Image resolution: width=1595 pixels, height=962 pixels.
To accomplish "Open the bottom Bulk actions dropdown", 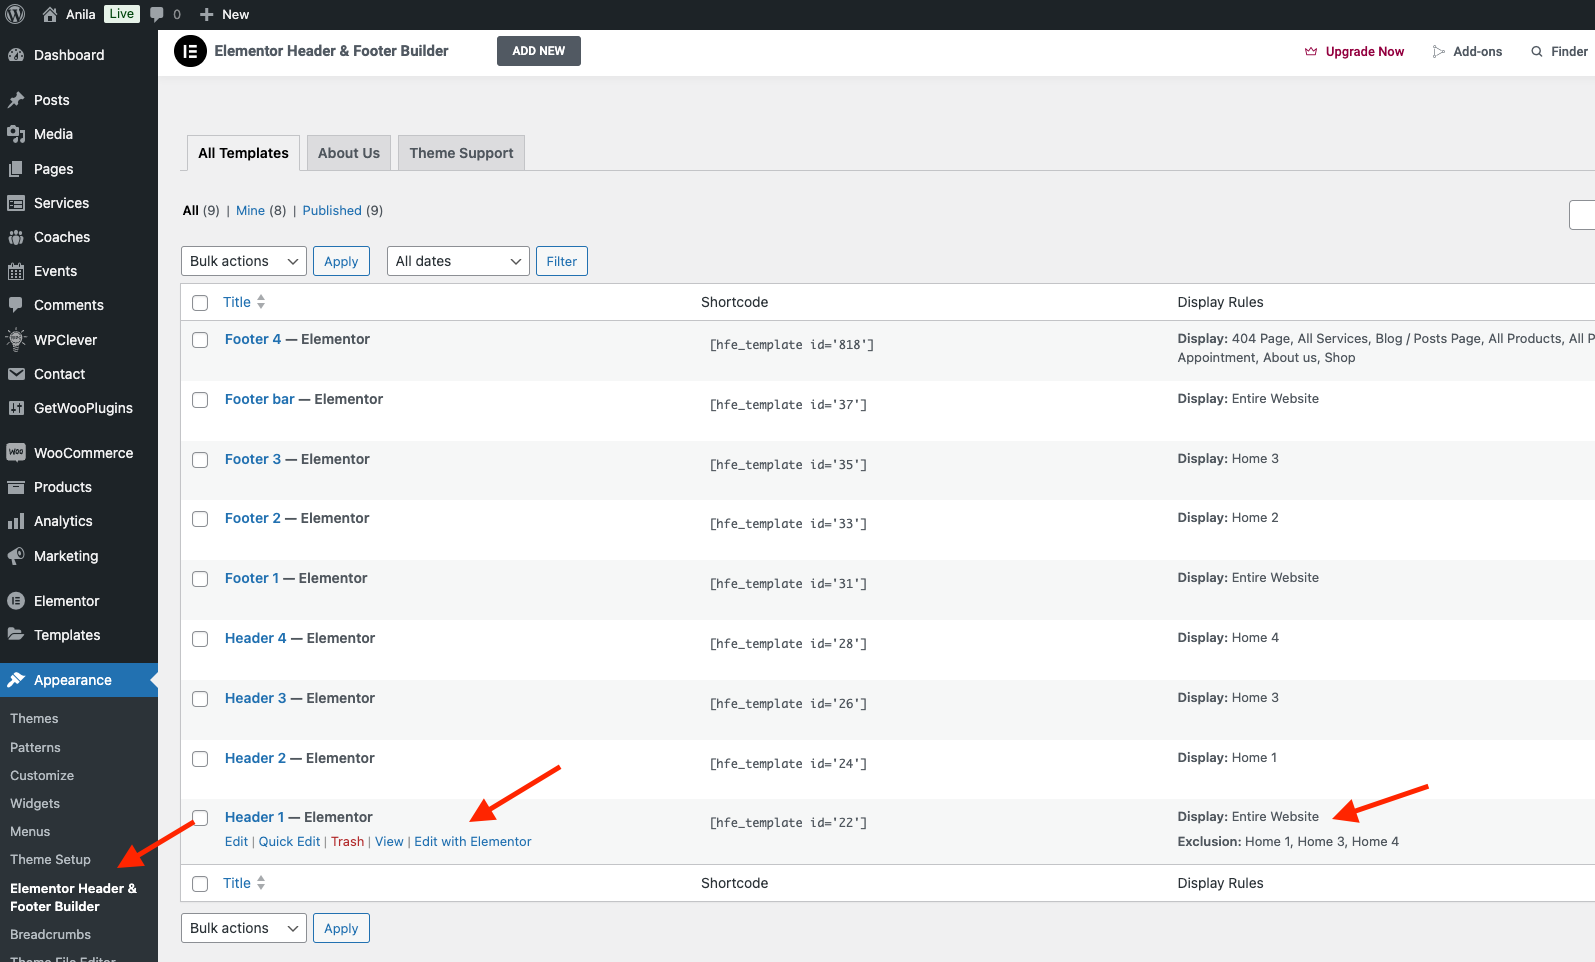I will 244,928.
